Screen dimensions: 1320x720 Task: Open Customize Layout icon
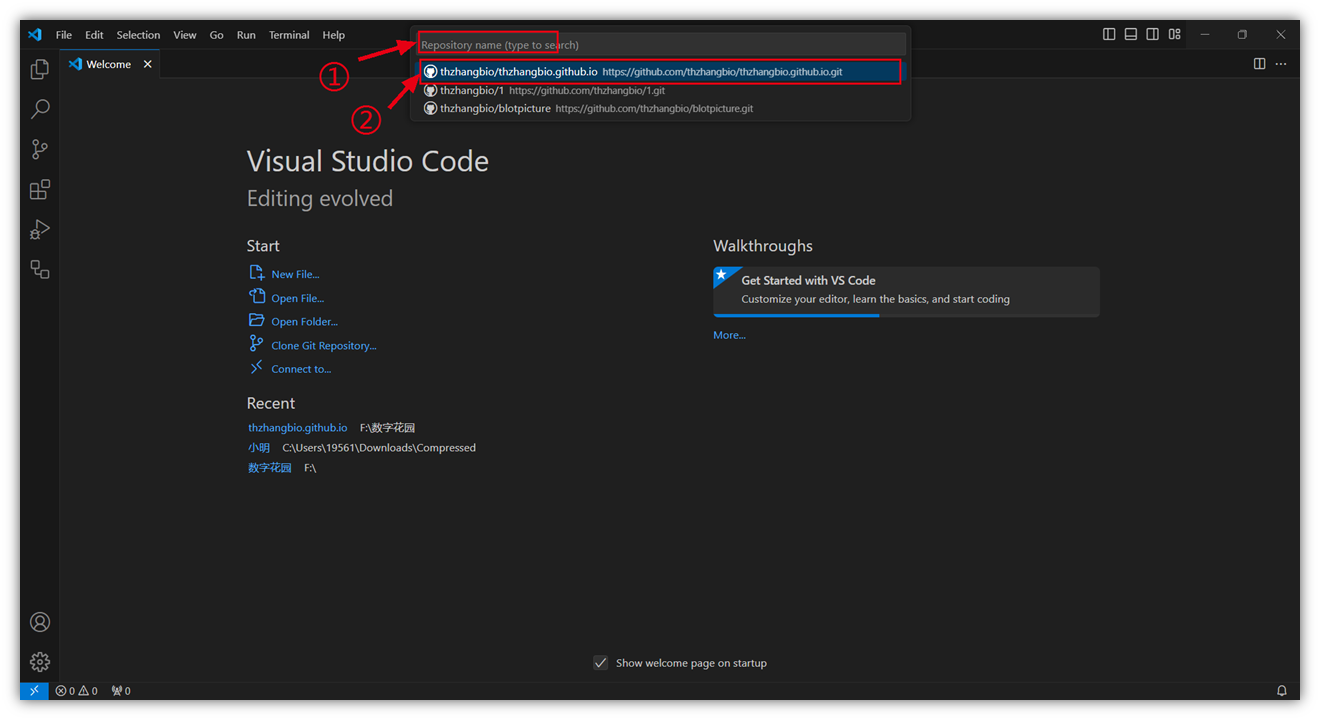(x=1175, y=34)
